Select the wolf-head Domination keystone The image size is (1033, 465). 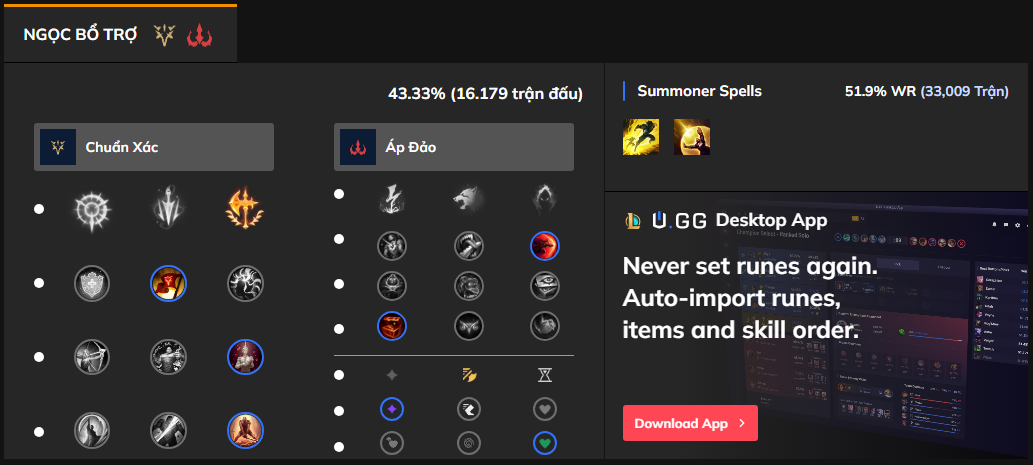[469, 198]
